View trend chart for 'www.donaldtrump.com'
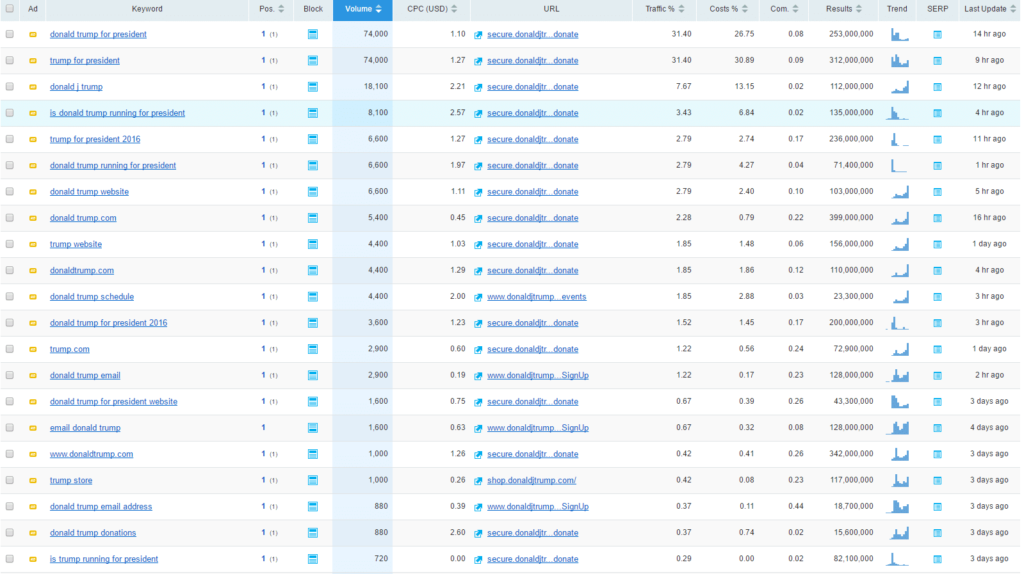The height and width of the screenshot is (574, 1024). pos(899,454)
